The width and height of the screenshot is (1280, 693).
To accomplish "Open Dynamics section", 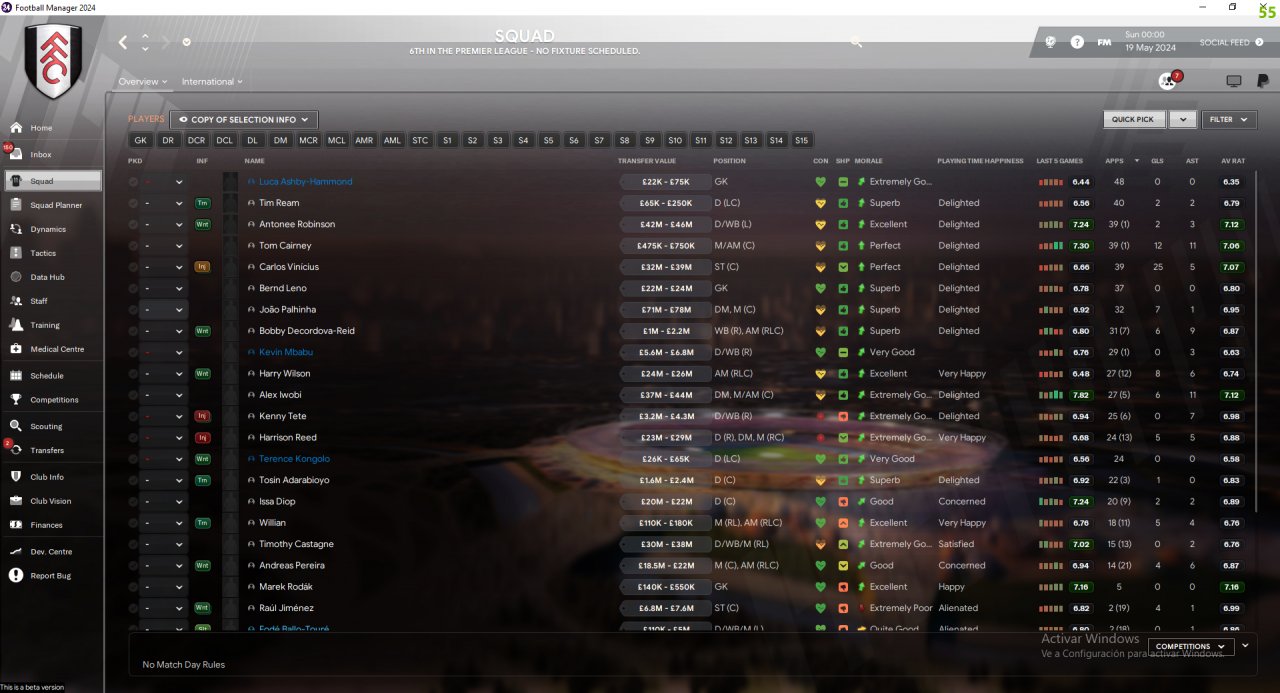I will [52, 229].
